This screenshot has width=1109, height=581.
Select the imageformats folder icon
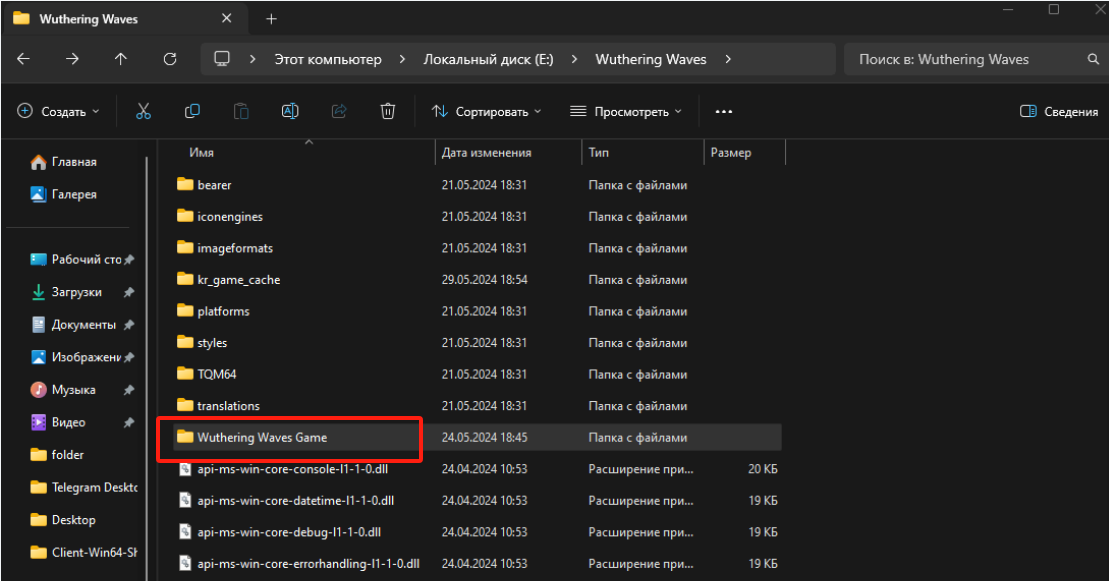(x=185, y=248)
